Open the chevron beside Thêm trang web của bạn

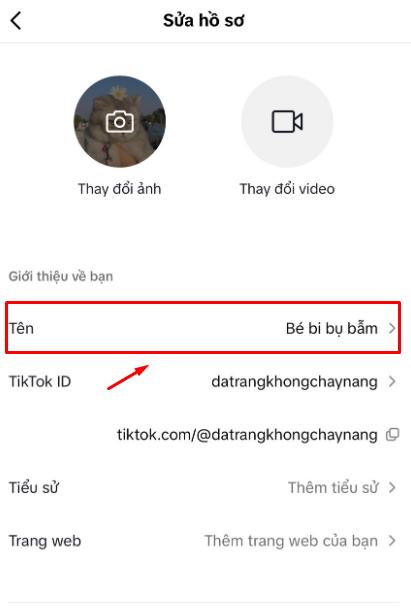(392, 540)
